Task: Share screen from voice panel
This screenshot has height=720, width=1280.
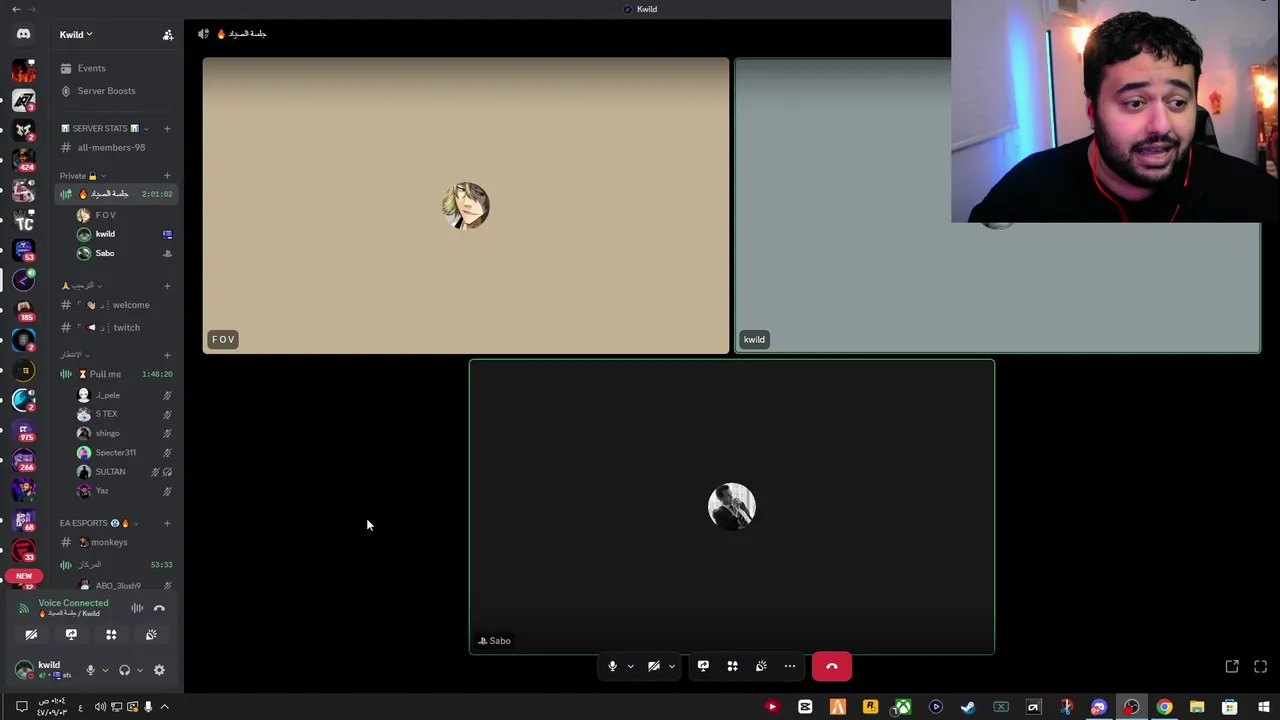Action: point(71,635)
